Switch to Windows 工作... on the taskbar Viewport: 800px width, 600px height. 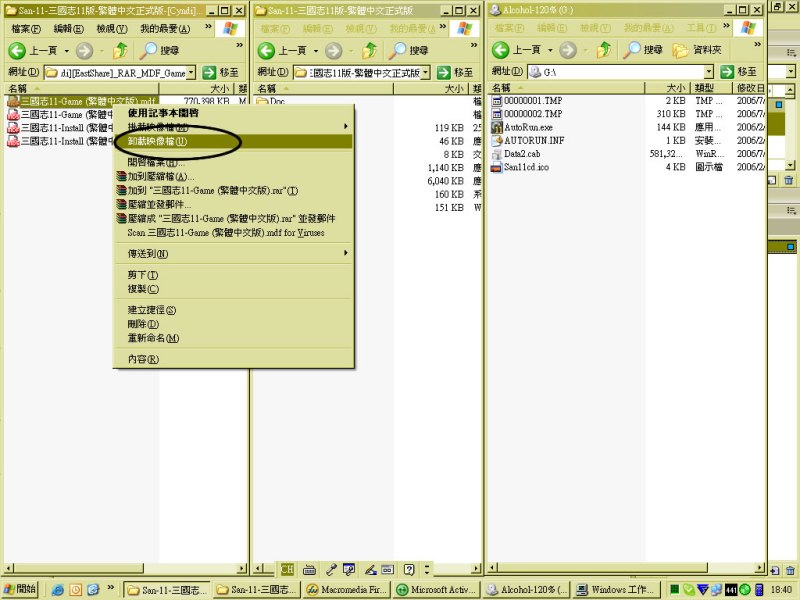(616, 590)
